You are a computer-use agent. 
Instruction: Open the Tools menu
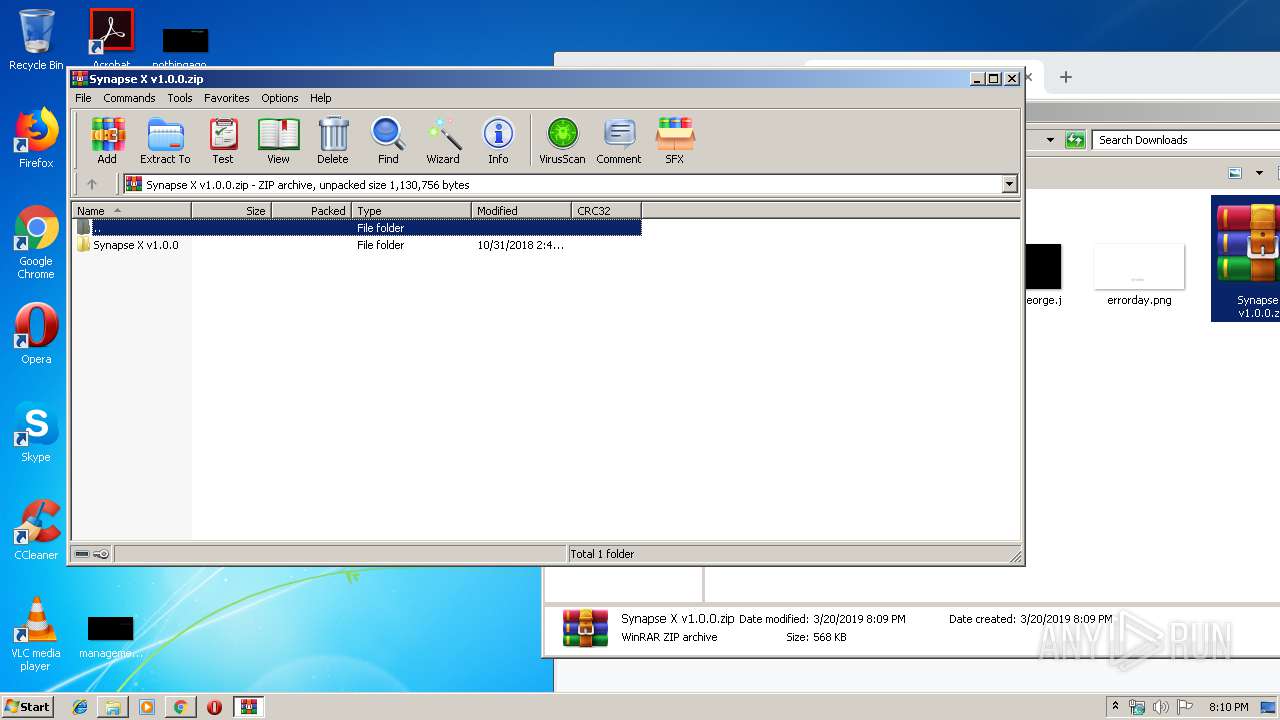tap(180, 98)
